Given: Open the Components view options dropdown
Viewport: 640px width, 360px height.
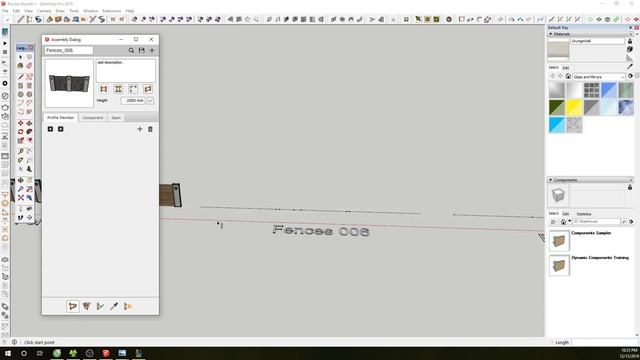Looking at the screenshot, I should (x=554, y=222).
